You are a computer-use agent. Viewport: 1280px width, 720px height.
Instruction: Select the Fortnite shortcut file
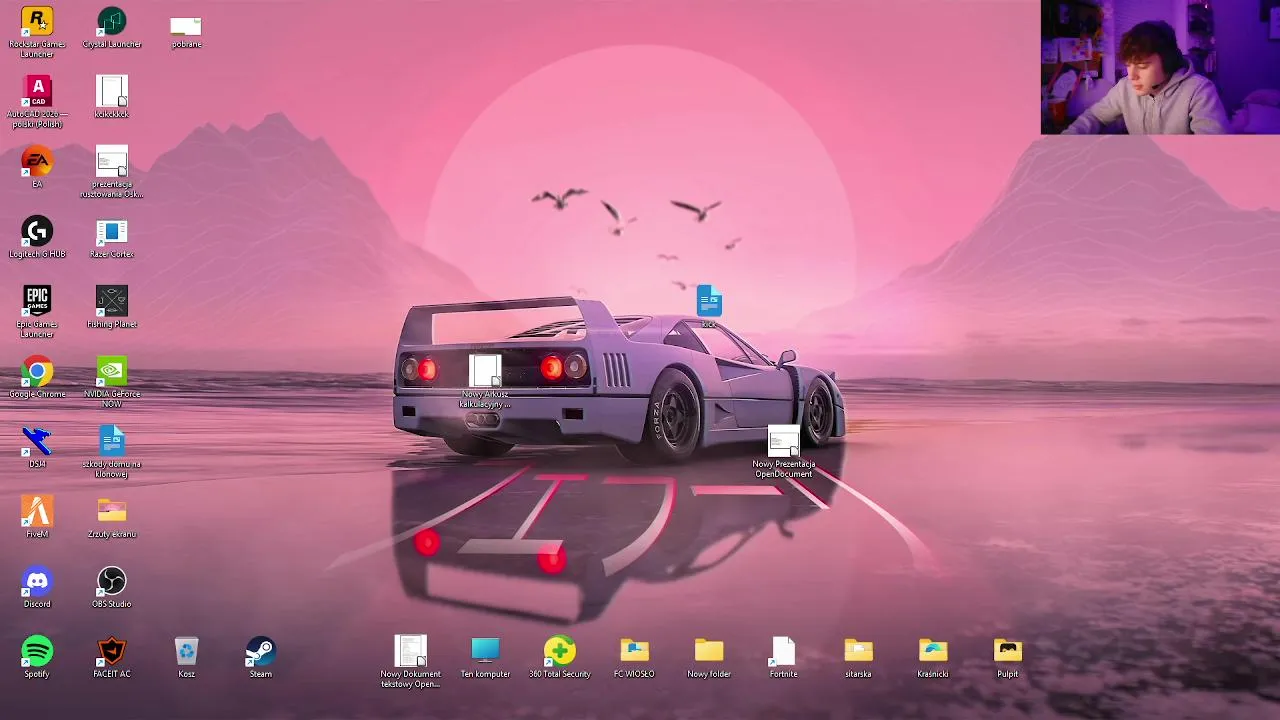783,657
